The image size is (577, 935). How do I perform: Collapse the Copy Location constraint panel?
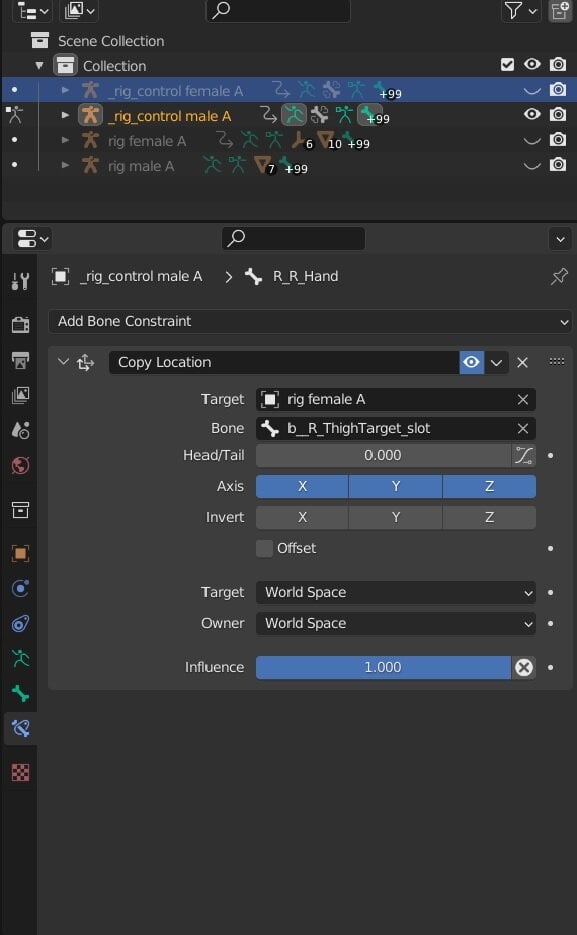coord(63,362)
